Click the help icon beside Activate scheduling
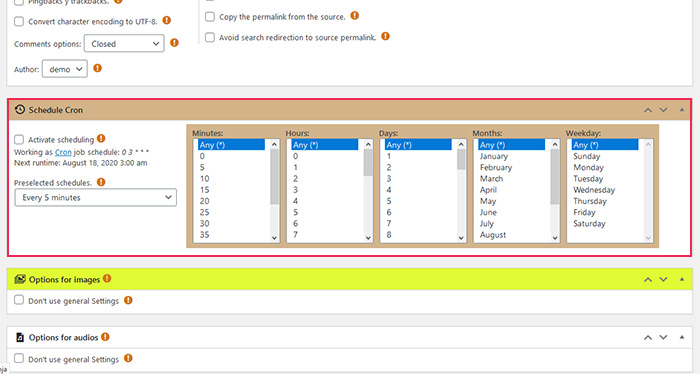 pyautogui.click(x=101, y=138)
